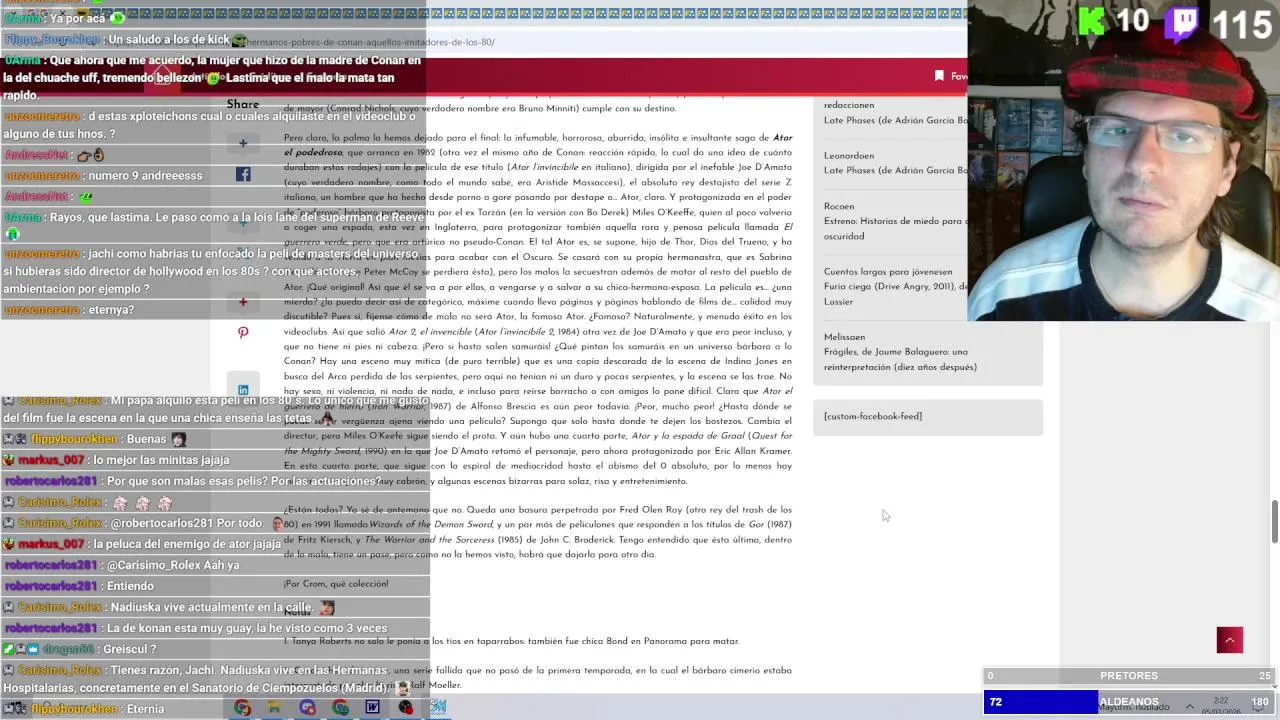
Task: Open 'Frágiles, de Jaume Balaguero' link
Action: (896, 352)
